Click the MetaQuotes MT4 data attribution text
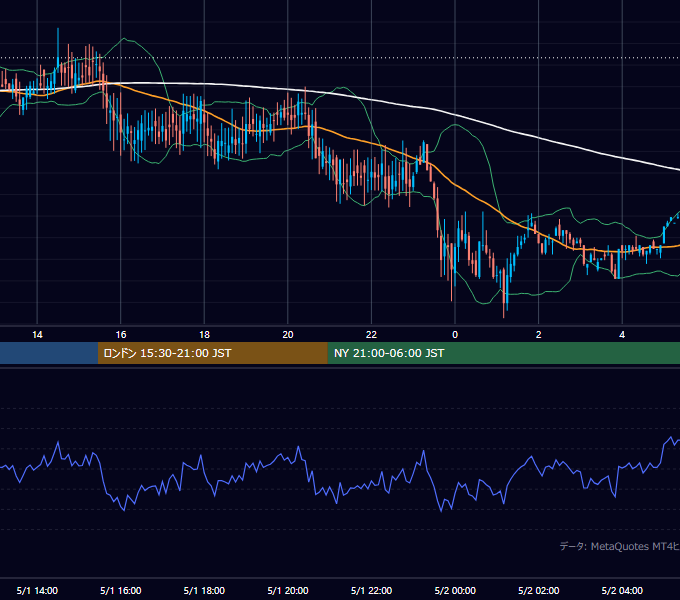The height and width of the screenshot is (600, 680). click(620, 546)
